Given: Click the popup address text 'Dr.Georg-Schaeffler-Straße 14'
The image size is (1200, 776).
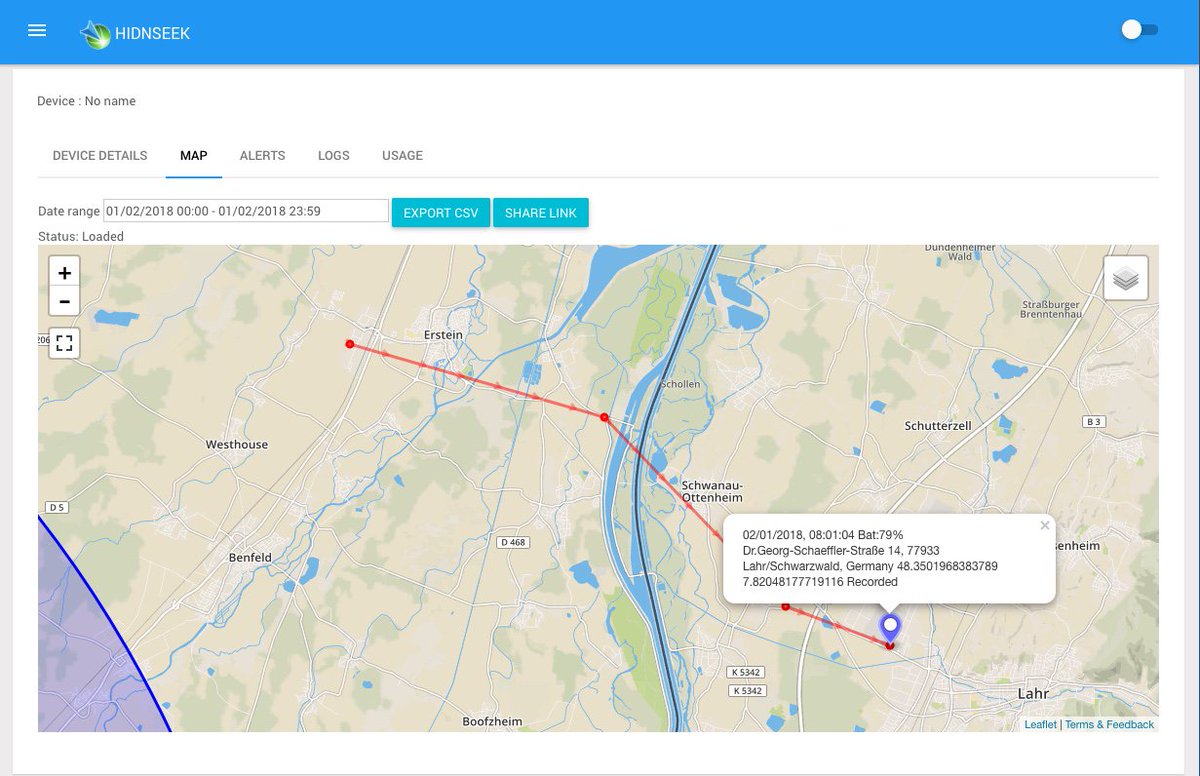Looking at the screenshot, I should coord(825,551).
